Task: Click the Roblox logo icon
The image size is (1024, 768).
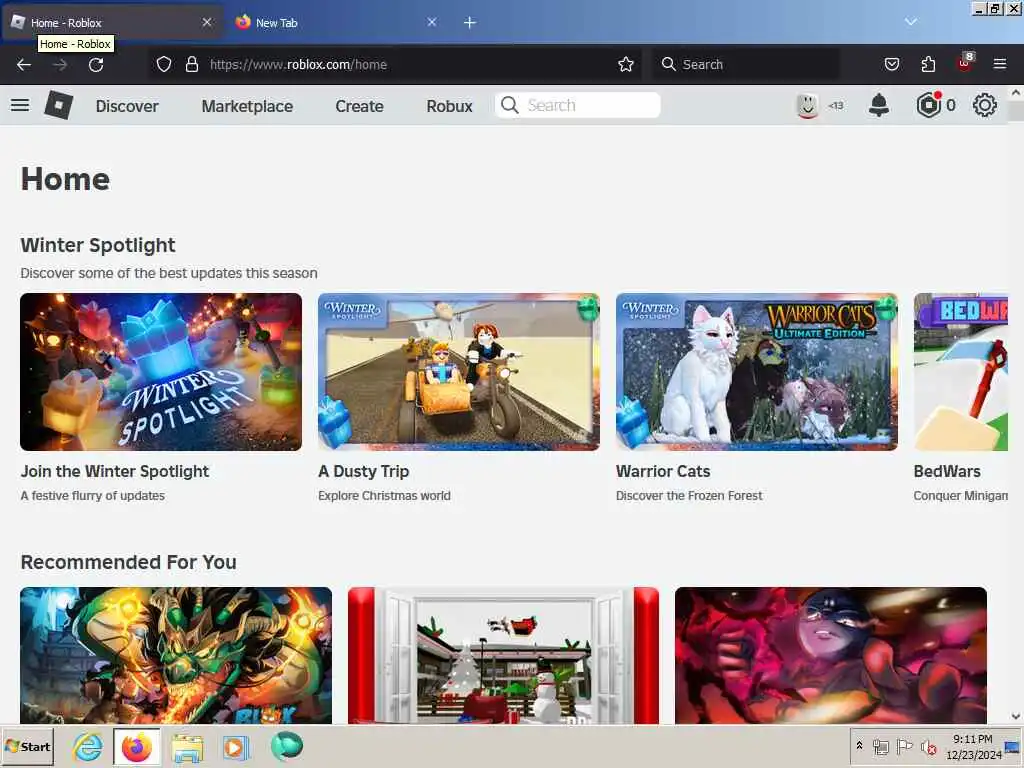Action: [x=58, y=105]
